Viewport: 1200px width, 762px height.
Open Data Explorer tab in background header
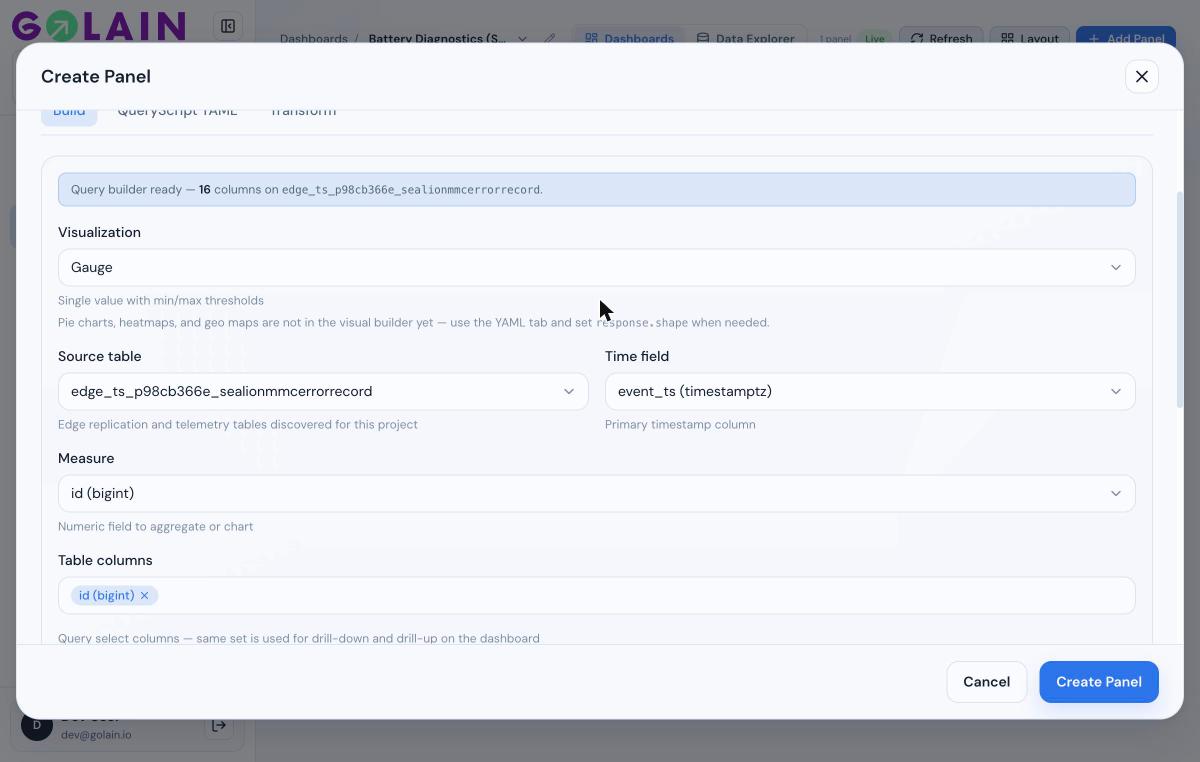click(745, 39)
